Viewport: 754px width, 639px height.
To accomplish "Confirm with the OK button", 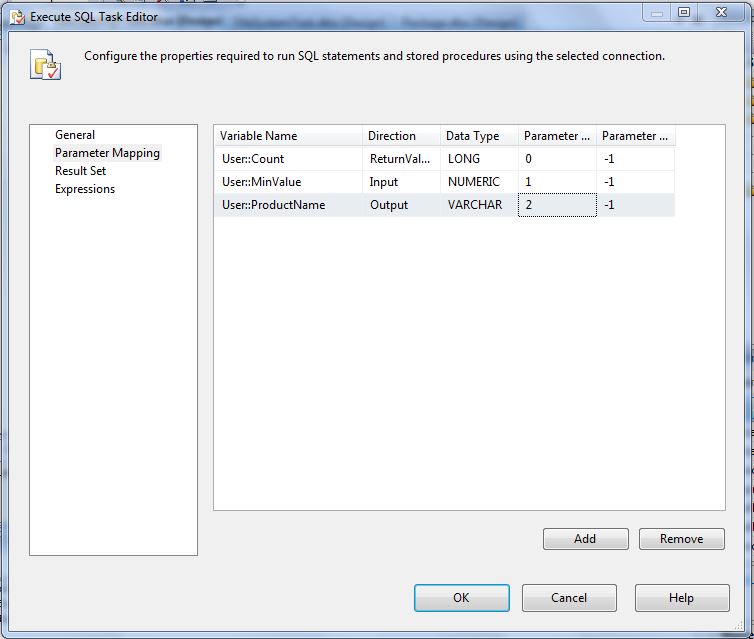I will [461, 598].
